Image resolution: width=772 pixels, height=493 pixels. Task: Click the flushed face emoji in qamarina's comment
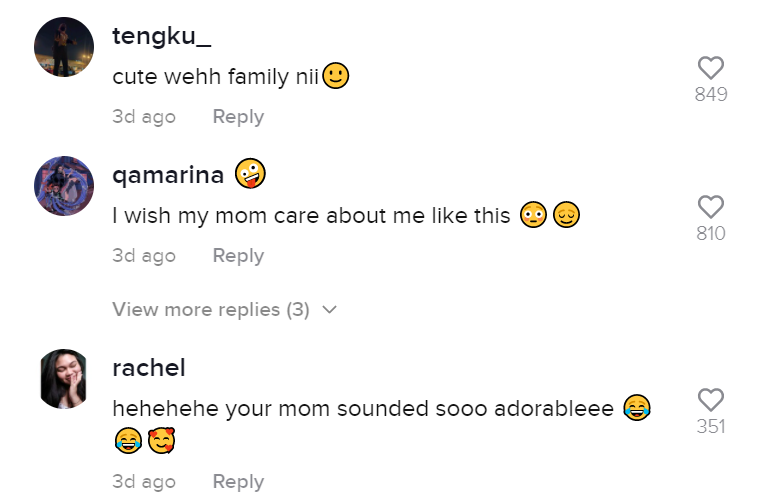[x=534, y=215]
